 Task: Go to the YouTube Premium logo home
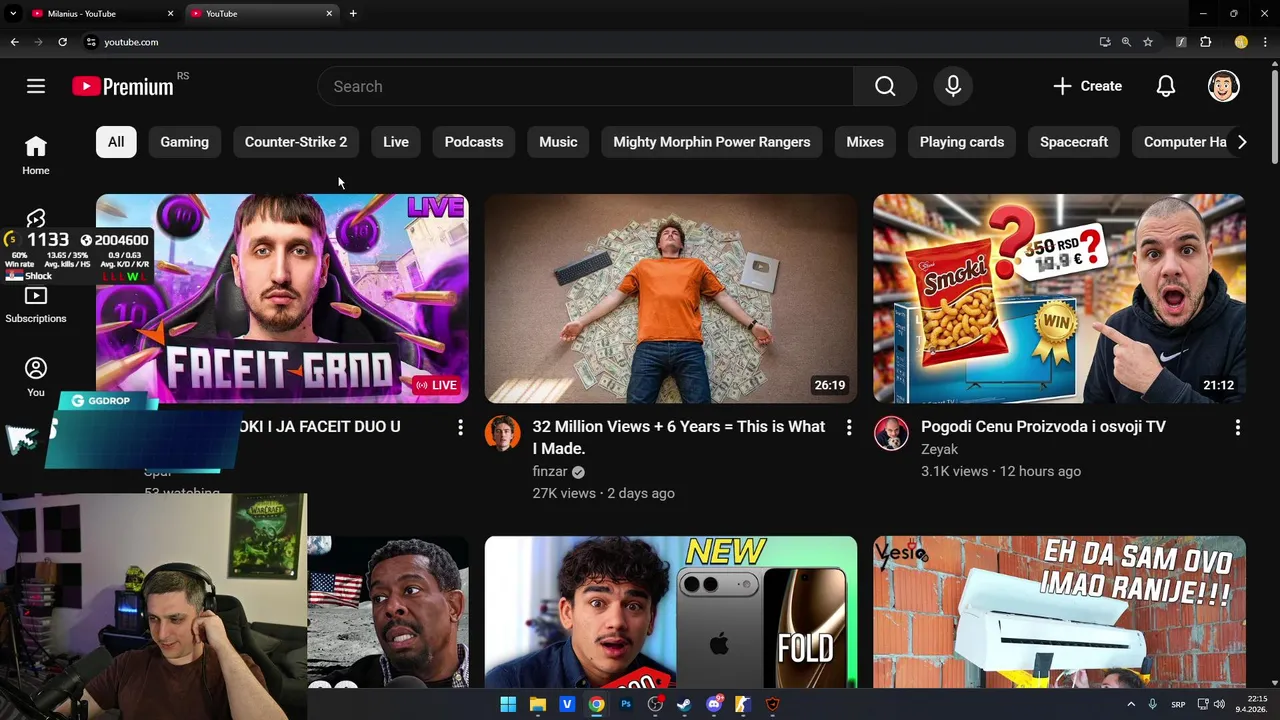(123, 87)
